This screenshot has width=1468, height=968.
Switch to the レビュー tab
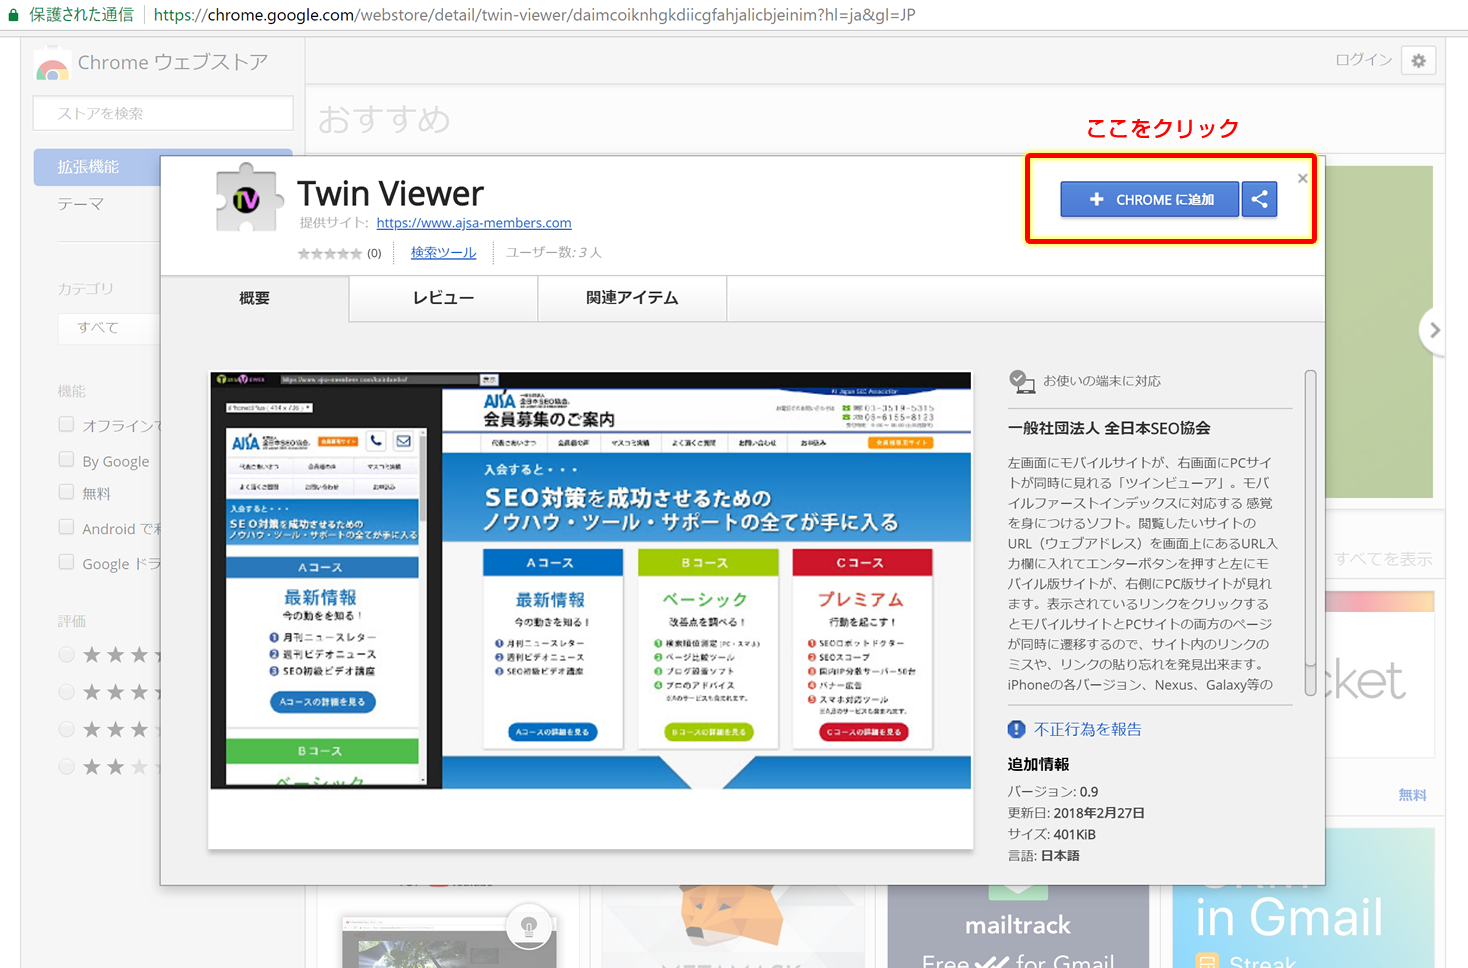[444, 298]
